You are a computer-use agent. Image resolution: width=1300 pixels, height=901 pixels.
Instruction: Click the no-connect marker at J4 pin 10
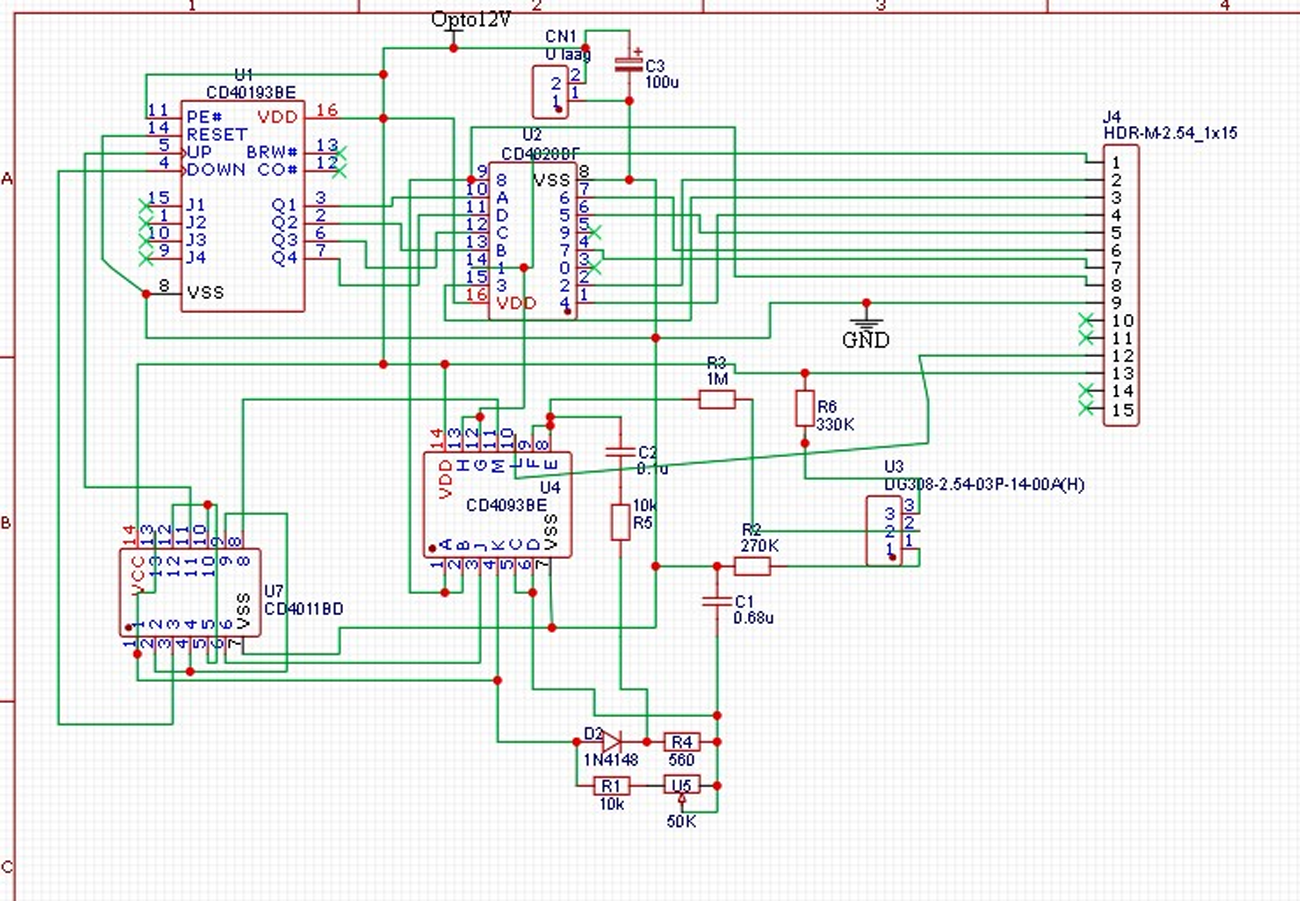click(1085, 320)
